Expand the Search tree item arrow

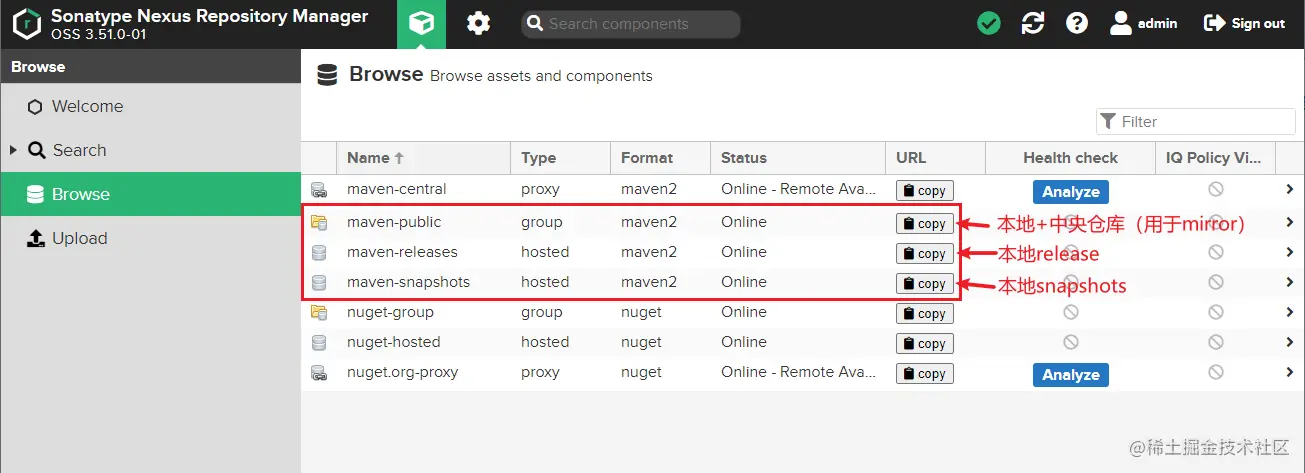[14, 150]
